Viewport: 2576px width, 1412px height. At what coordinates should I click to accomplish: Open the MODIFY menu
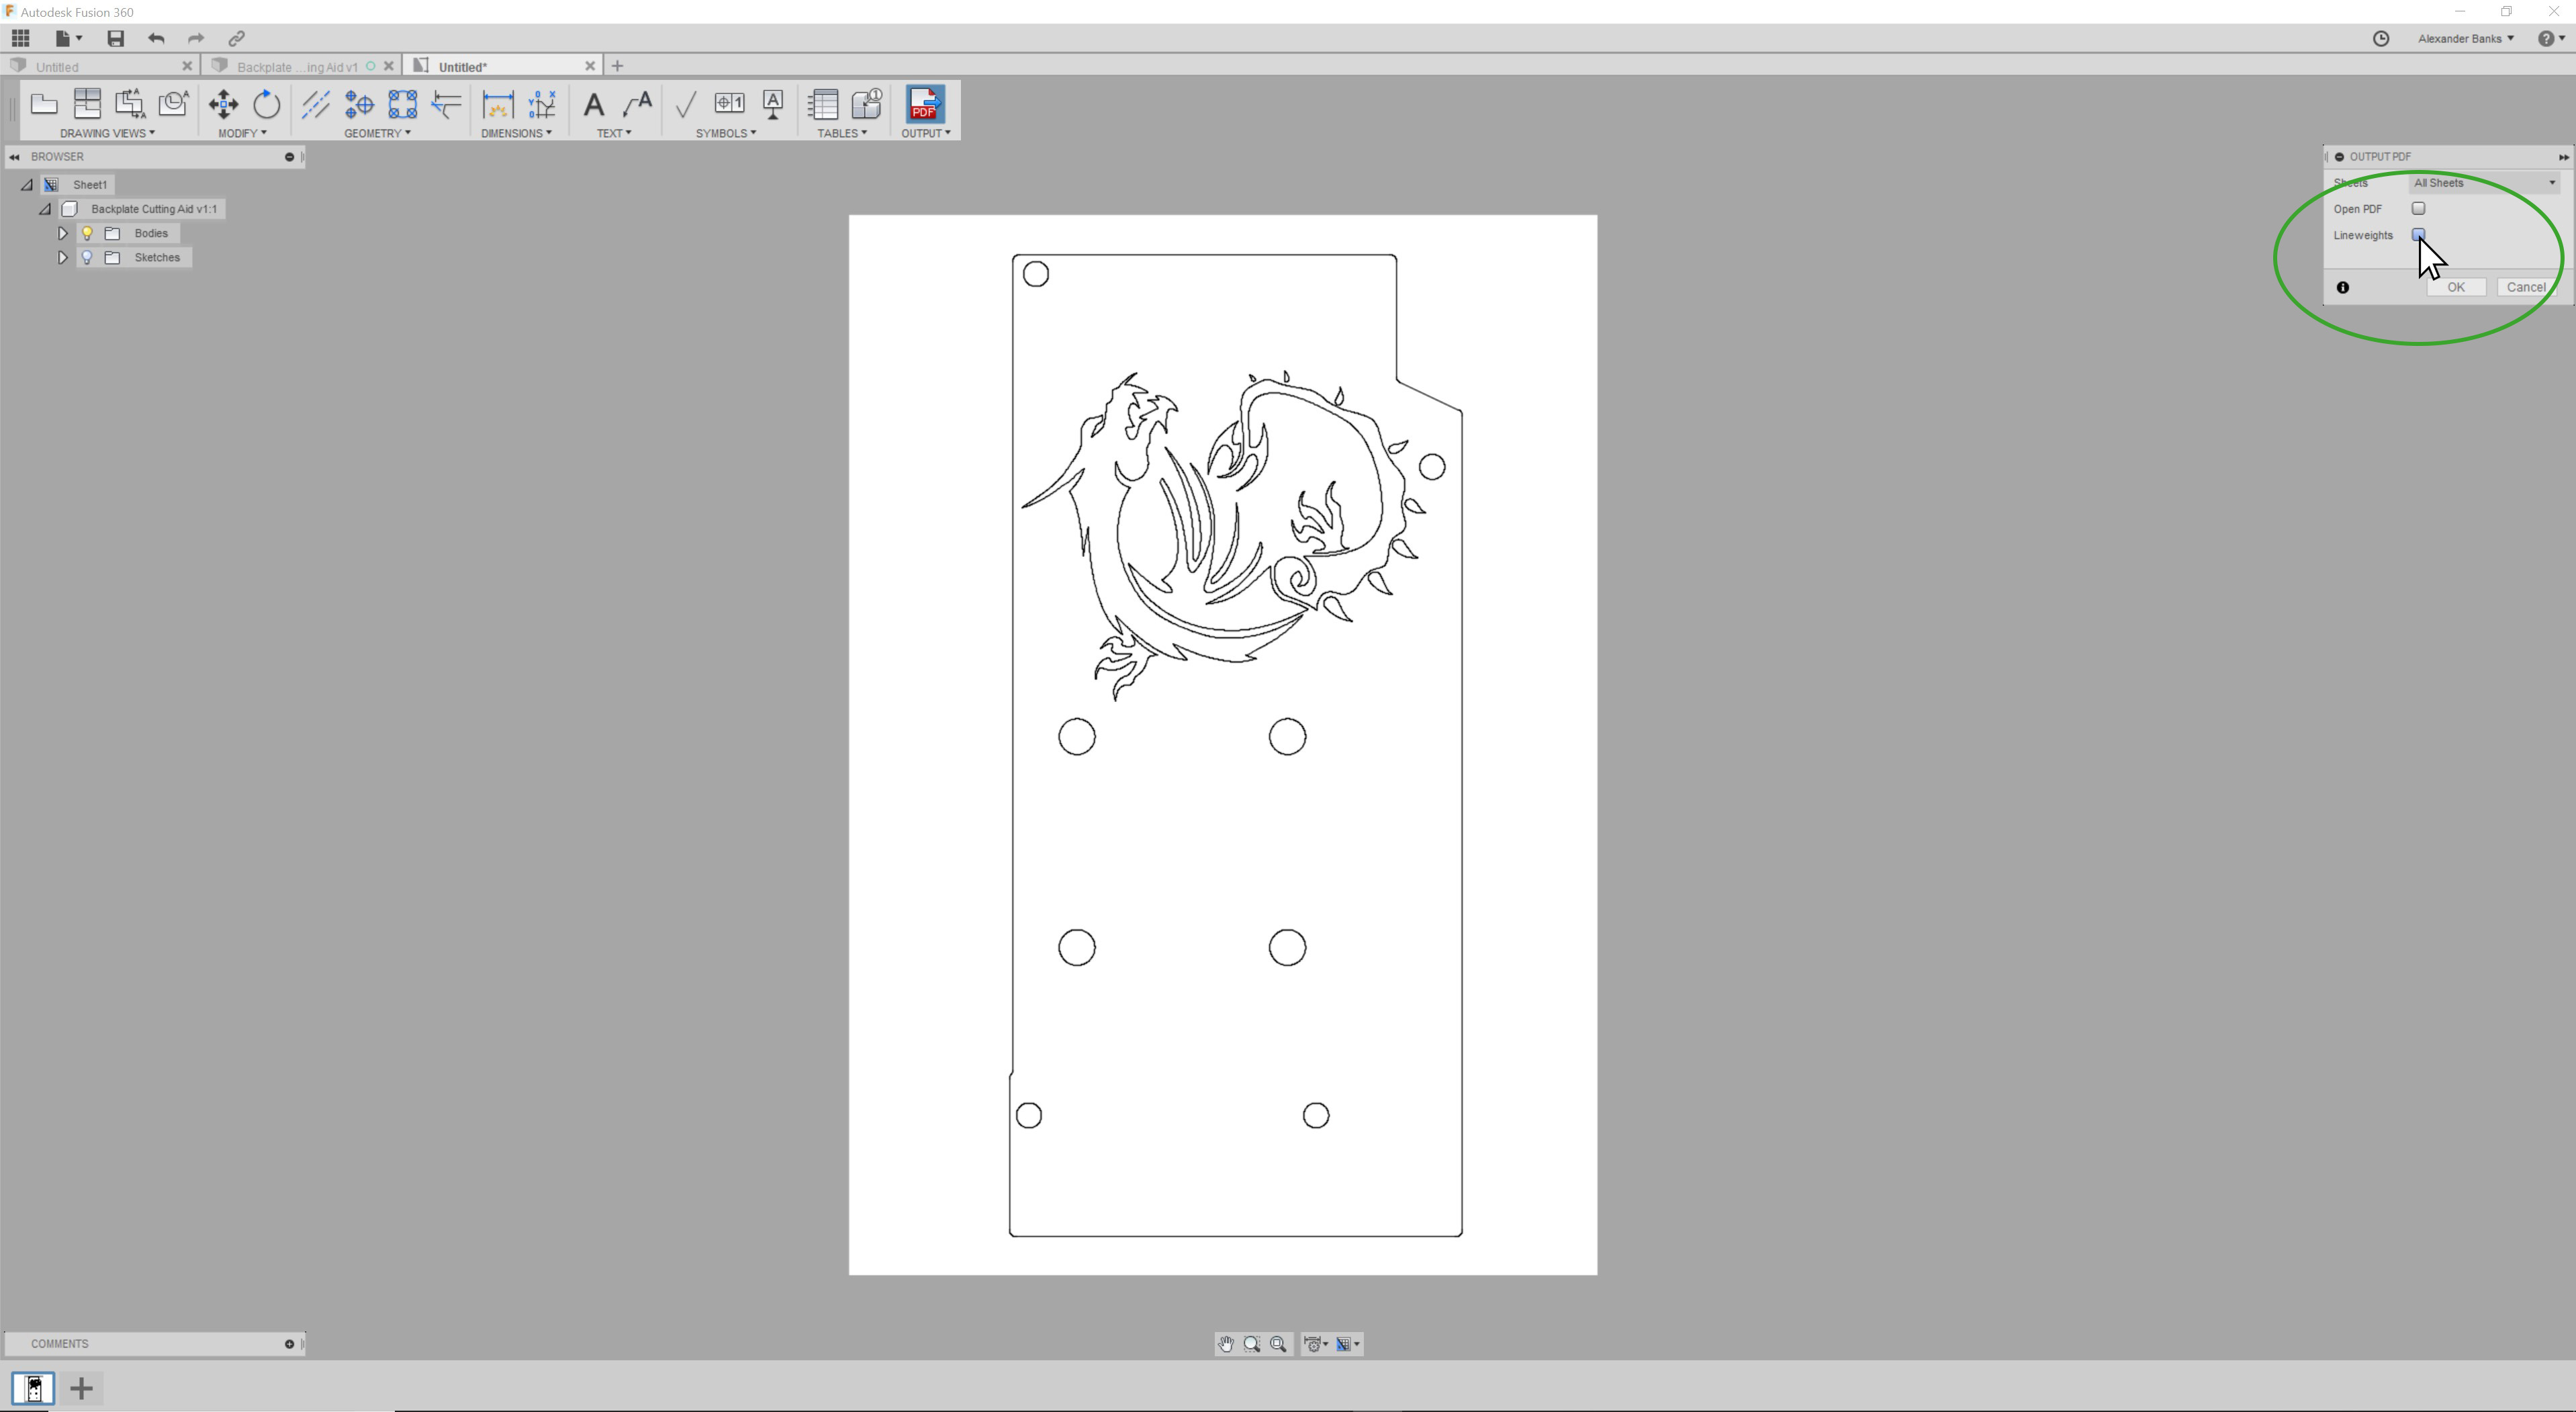[242, 133]
